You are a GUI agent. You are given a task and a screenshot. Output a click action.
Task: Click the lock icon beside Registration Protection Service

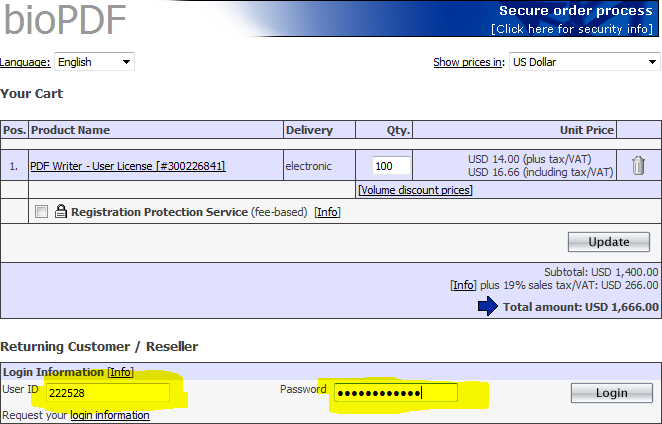pyautogui.click(x=61, y=211)
